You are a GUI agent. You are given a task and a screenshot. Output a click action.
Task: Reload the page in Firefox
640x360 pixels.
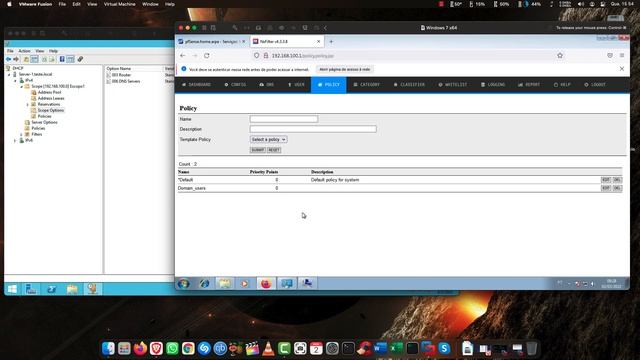(x=207, y=56)
